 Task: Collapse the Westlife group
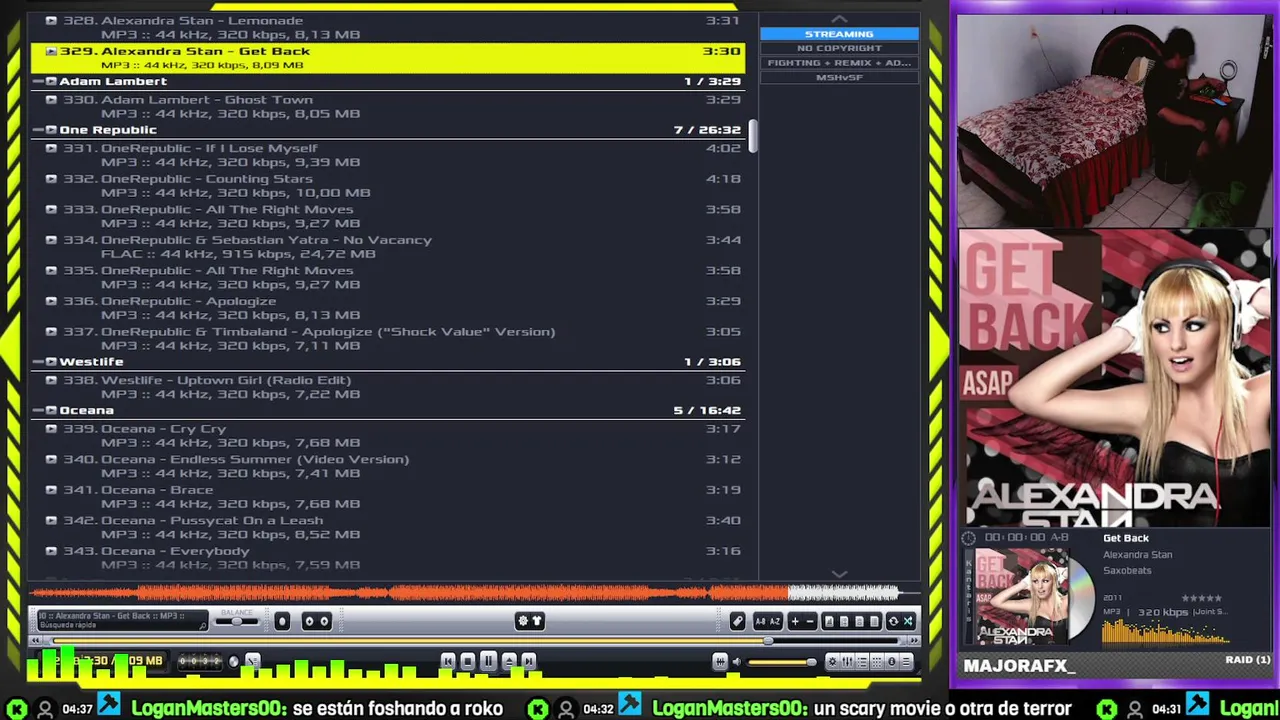(37, 362)
